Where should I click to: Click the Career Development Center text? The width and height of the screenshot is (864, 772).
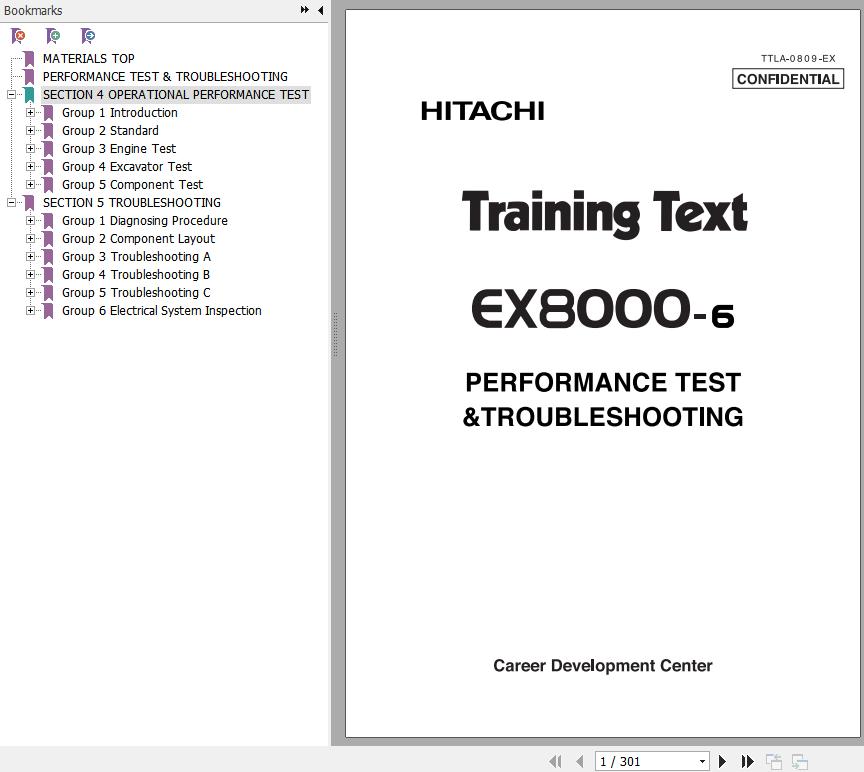pyautogui.click(x=603, y=666)
